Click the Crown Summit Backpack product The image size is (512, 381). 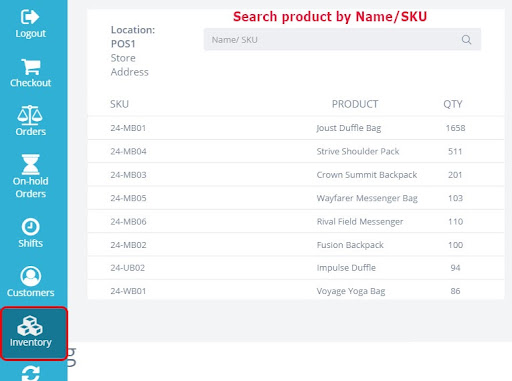coord(367,175)
